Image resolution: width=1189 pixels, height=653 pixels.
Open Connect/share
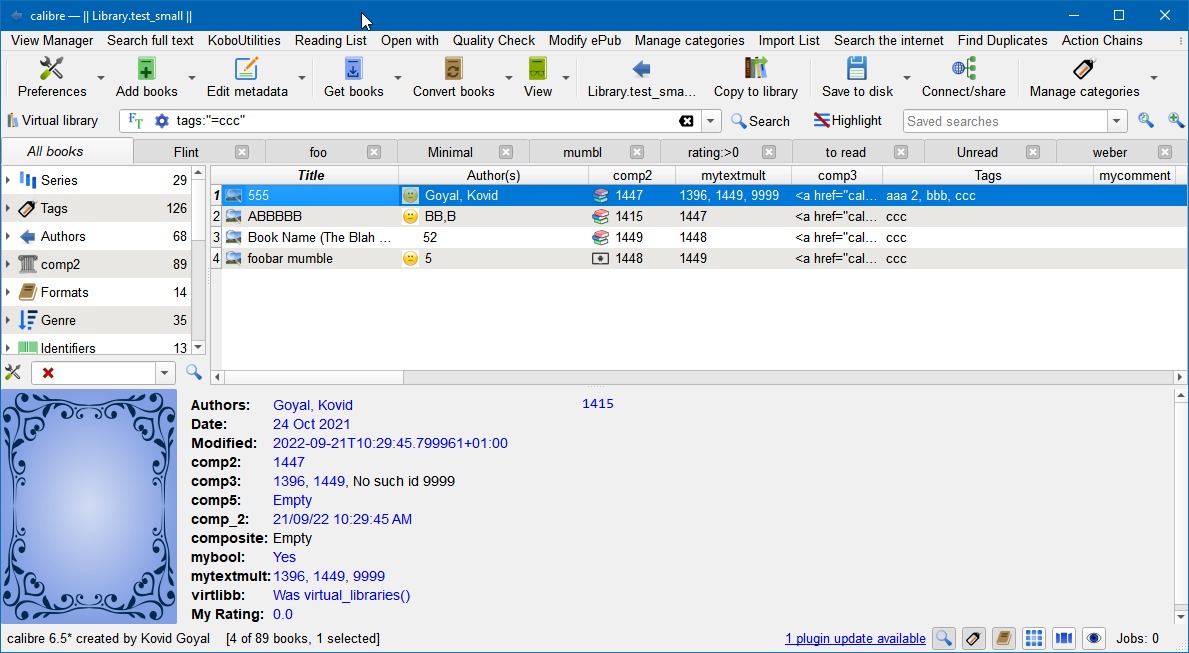pyautogui.click(x=963, y=77)
